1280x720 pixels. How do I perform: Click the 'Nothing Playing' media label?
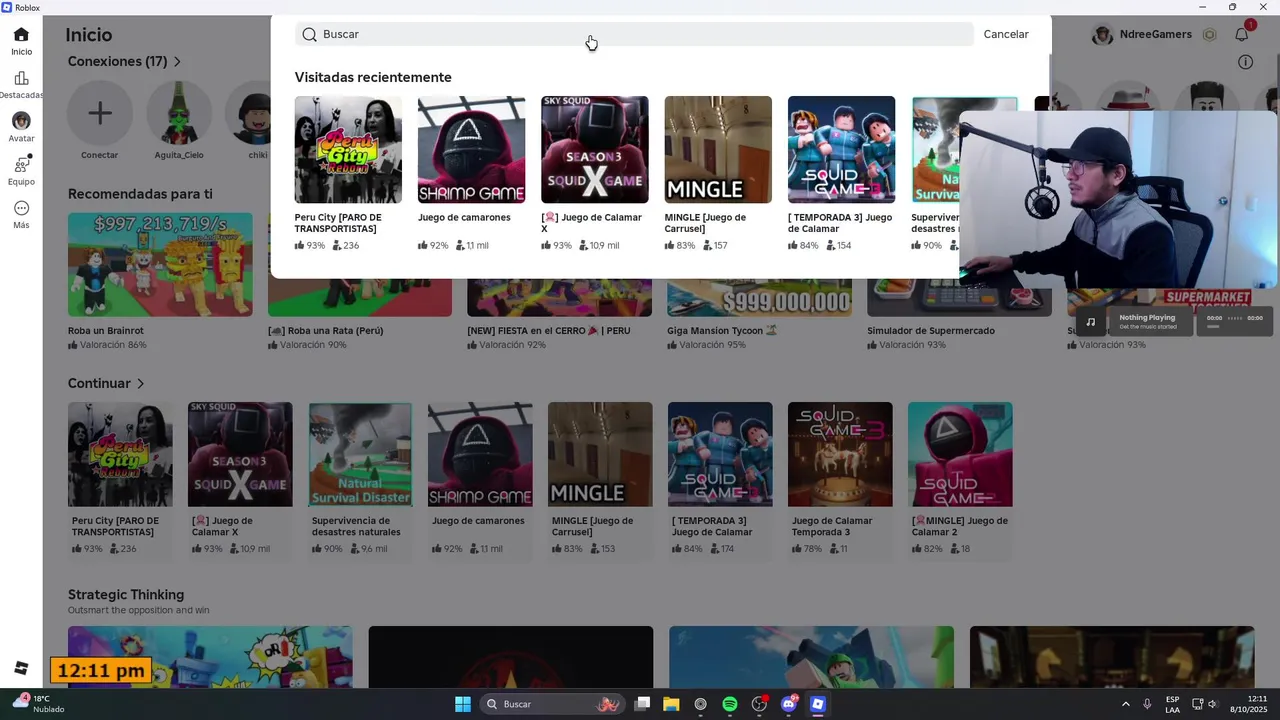pyautogui.click(x=1147, y=317)
